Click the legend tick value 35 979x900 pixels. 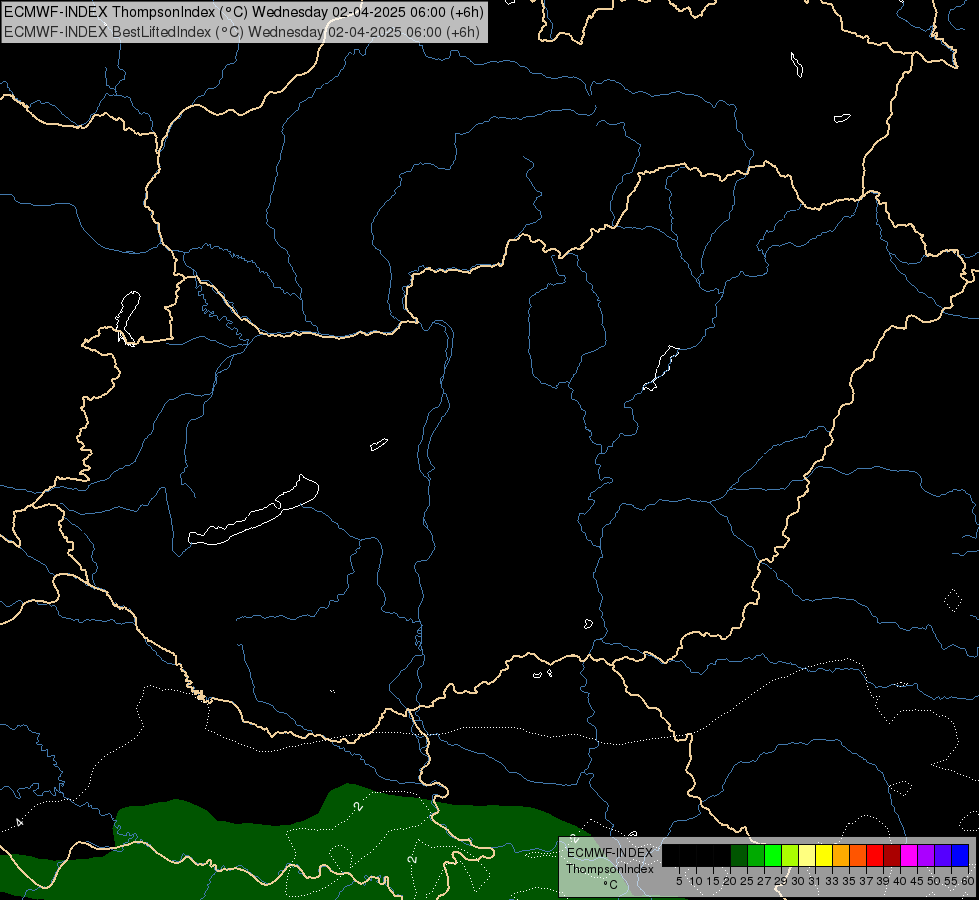tap(849, 881)
